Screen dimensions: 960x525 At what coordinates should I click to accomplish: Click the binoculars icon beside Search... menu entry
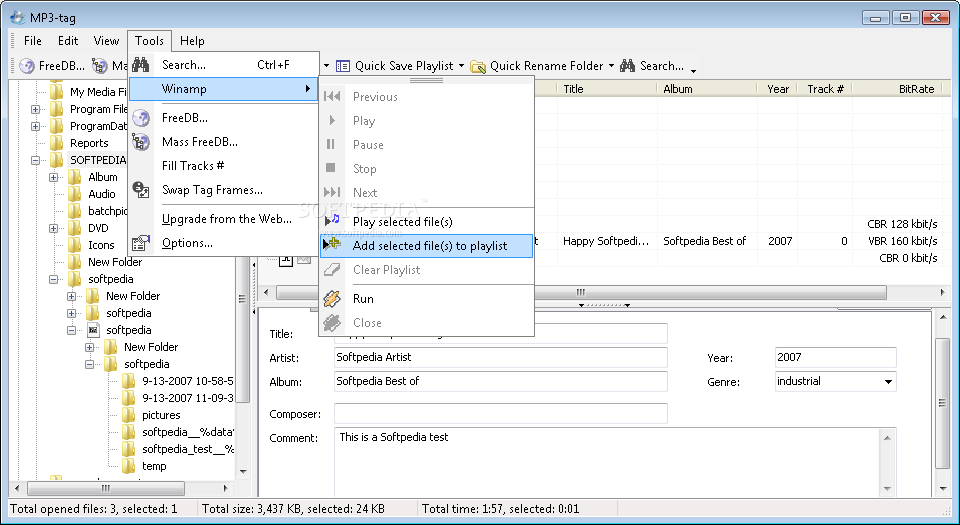click(x=141, y=64)
